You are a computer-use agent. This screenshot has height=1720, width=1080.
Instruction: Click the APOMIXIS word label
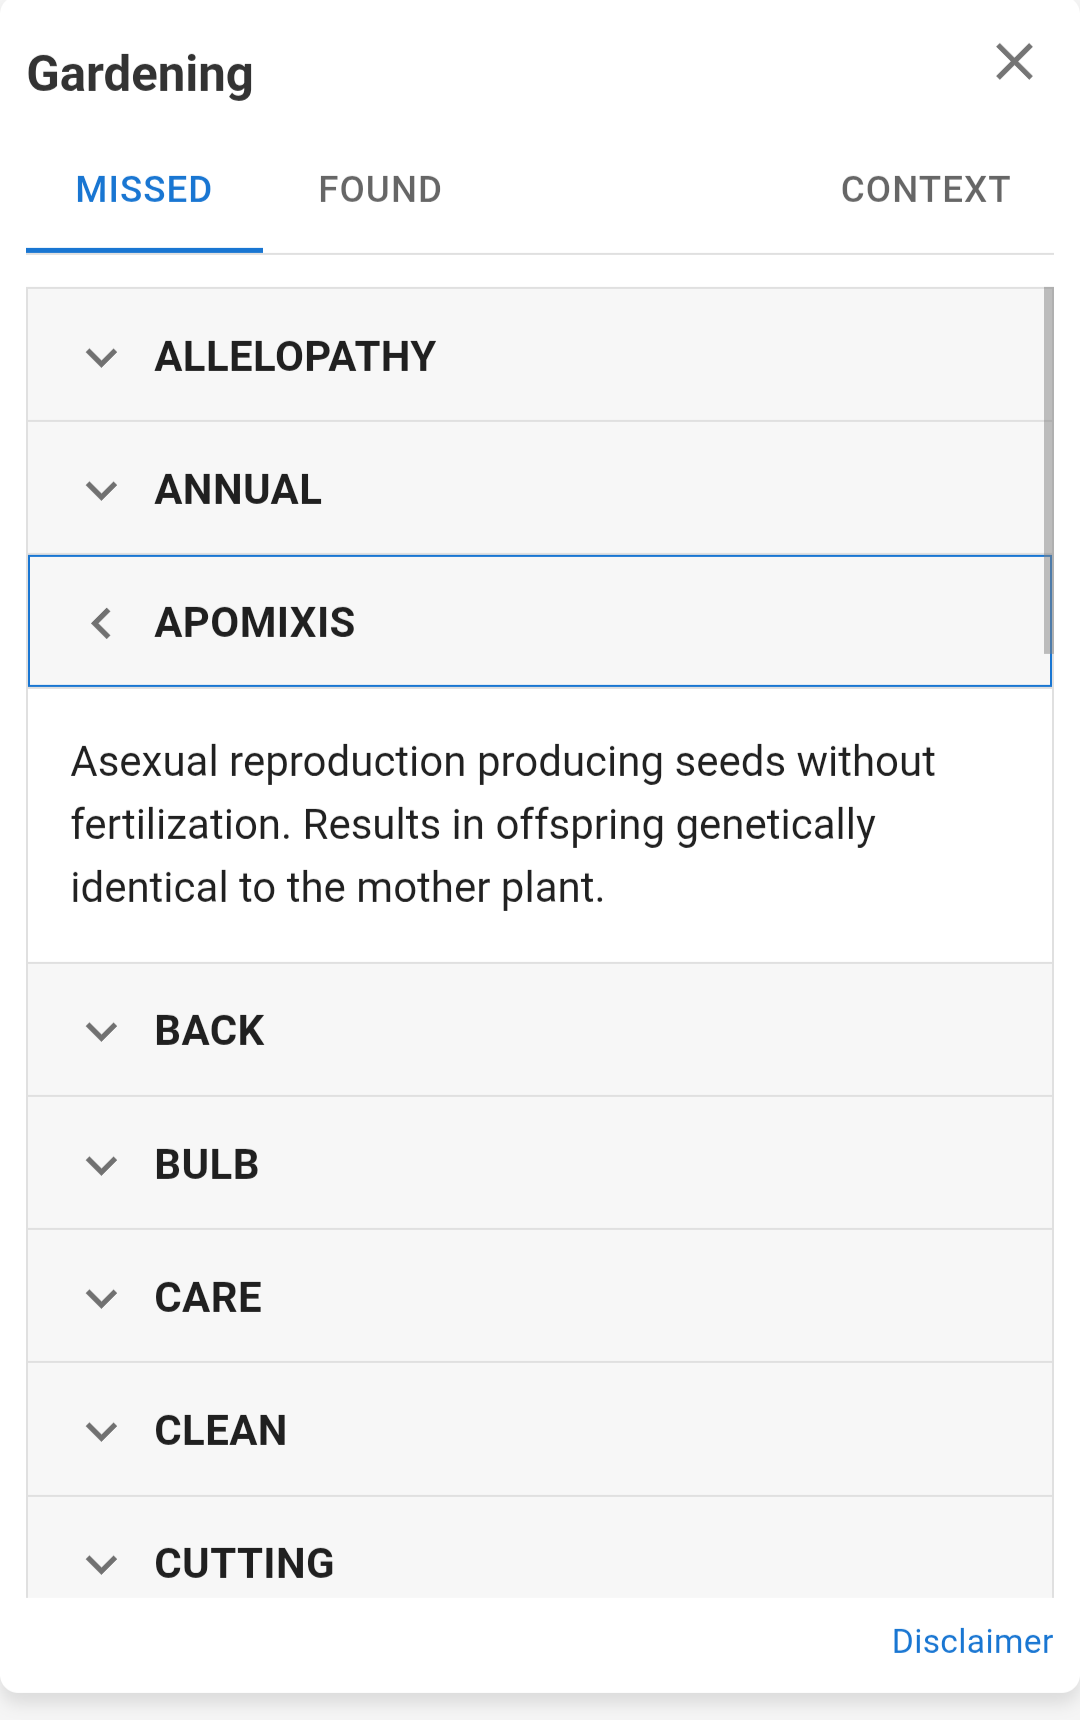255,623
